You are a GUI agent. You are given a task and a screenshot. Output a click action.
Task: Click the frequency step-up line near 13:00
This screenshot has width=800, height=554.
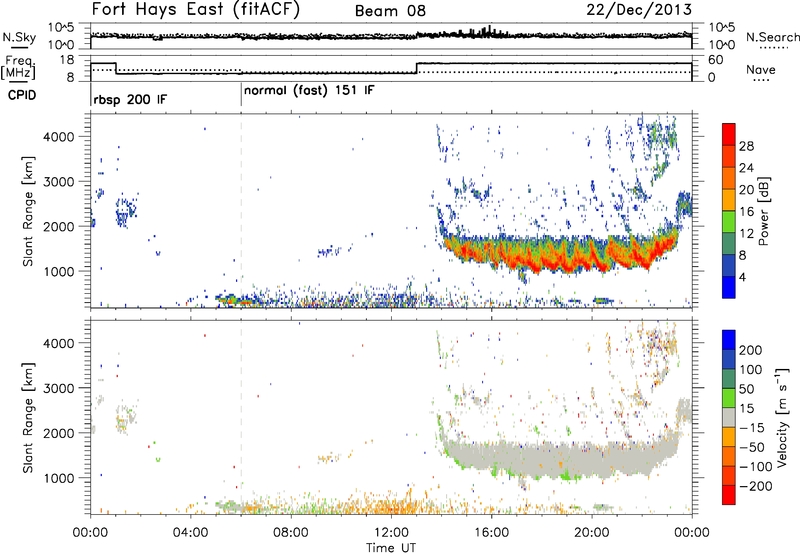(x=417, y=68)
